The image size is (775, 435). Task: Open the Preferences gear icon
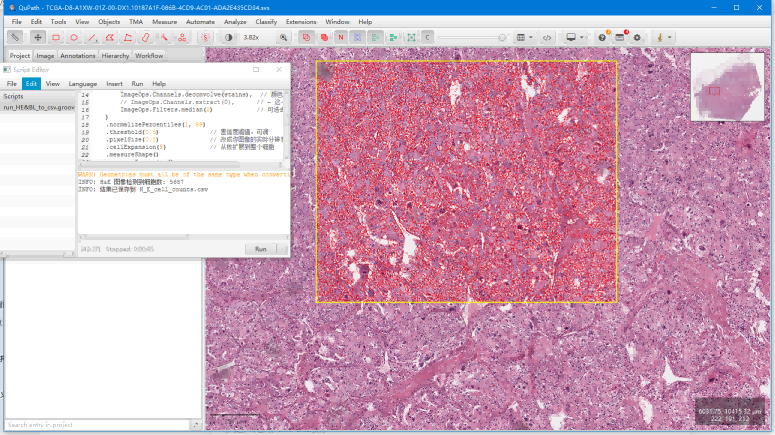637,37
